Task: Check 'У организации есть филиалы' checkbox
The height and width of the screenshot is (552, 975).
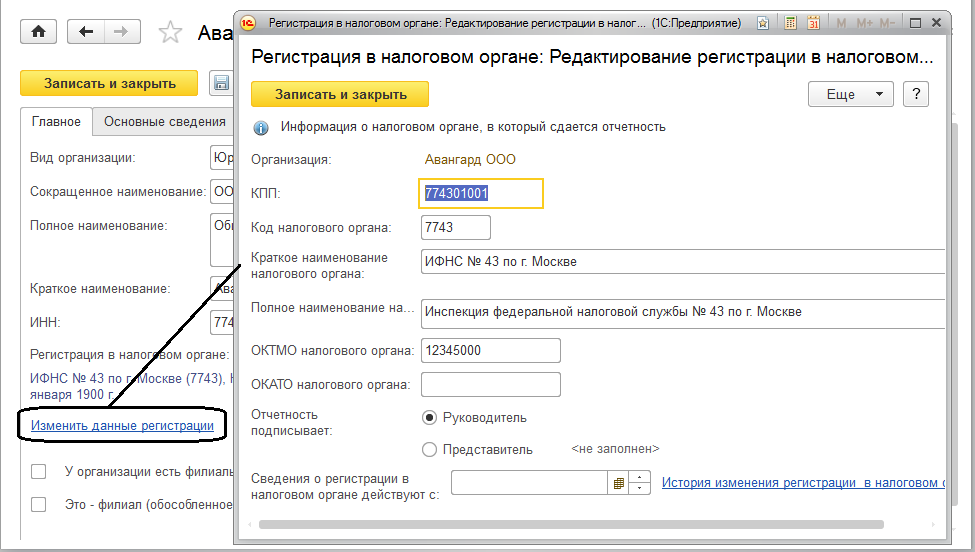Action: 39,472
